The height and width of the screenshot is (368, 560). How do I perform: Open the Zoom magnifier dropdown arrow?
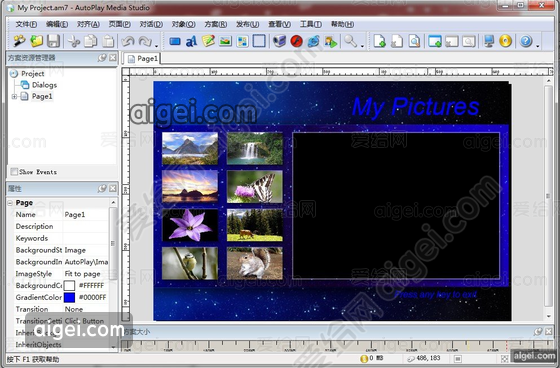(362, 46)
